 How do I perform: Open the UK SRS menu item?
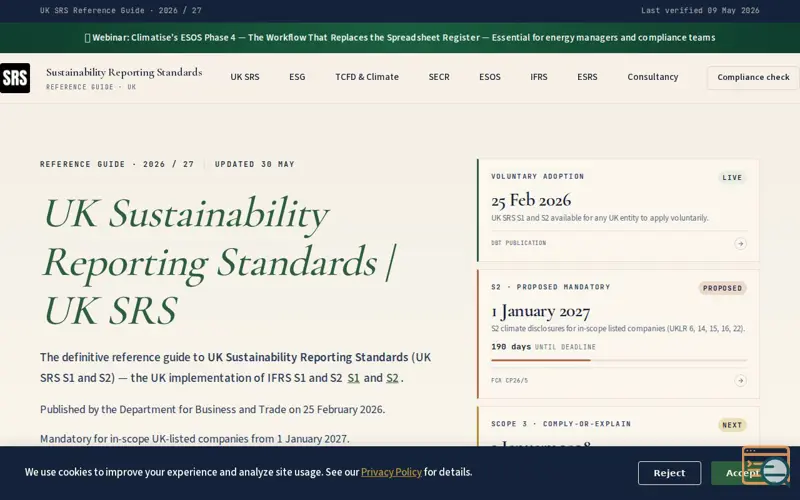coord(245,77)
